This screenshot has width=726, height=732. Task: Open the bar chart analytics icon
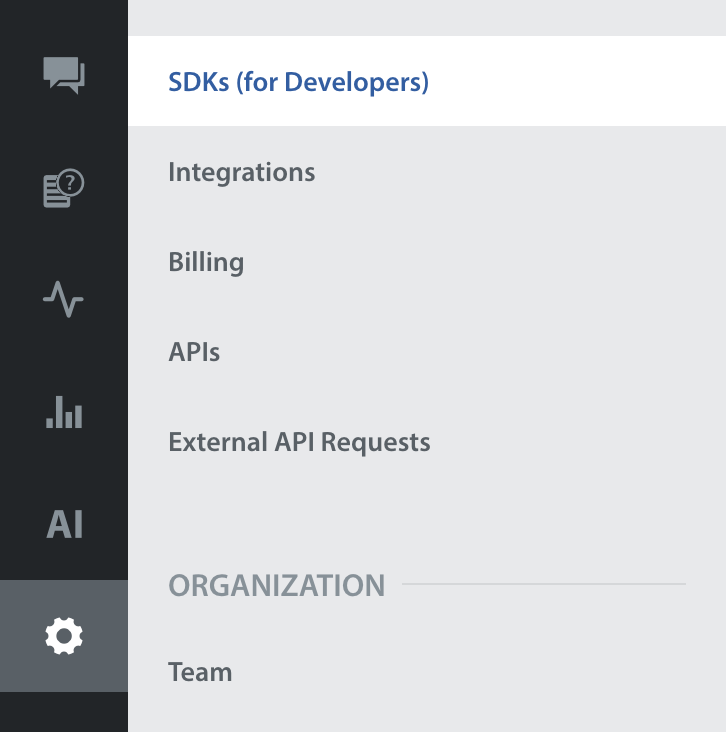coord(64,411)
